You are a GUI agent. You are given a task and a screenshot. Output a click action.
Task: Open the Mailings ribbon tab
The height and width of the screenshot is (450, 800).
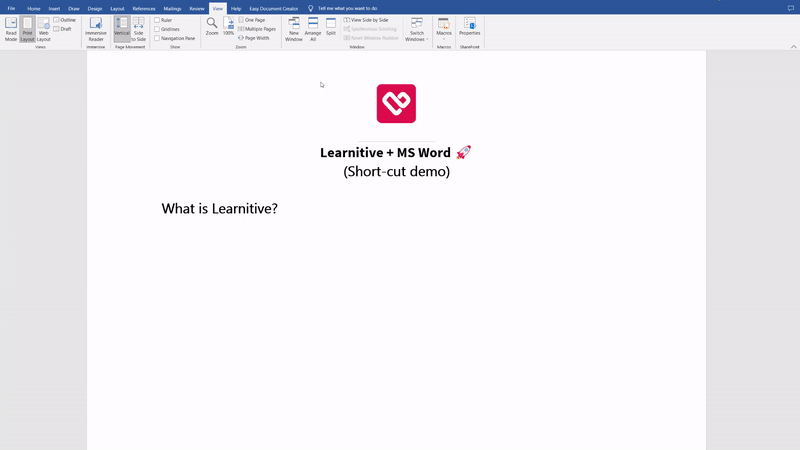click(x=172, y=9)
